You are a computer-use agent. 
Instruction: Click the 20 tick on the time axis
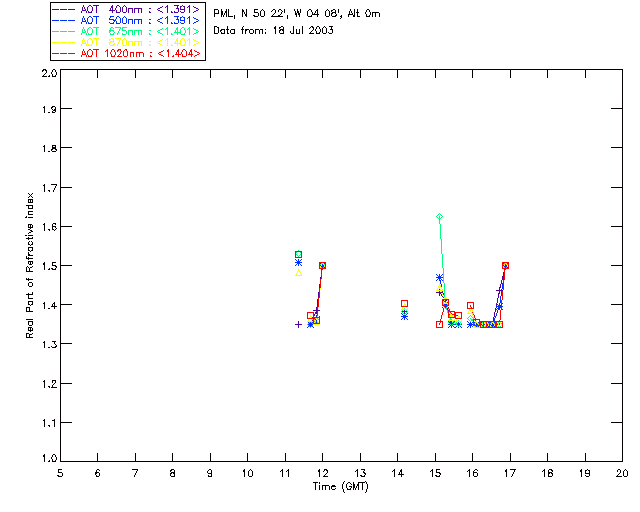coord(622,472)
